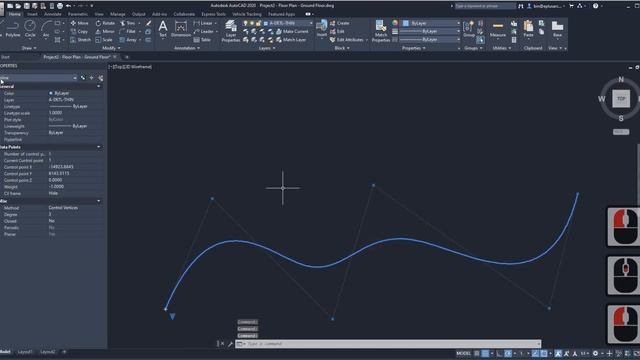The width and height of the screenshot is (640, 360).
Task: Expand the Block panel dropdown
Action: [342, 48]
